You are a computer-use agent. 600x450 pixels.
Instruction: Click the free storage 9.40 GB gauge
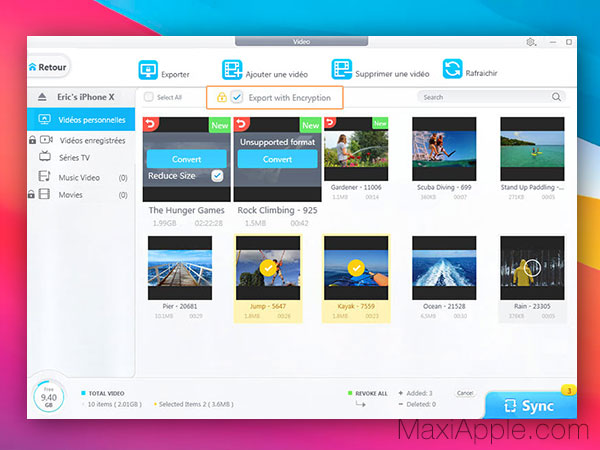(x=49, y=397)
